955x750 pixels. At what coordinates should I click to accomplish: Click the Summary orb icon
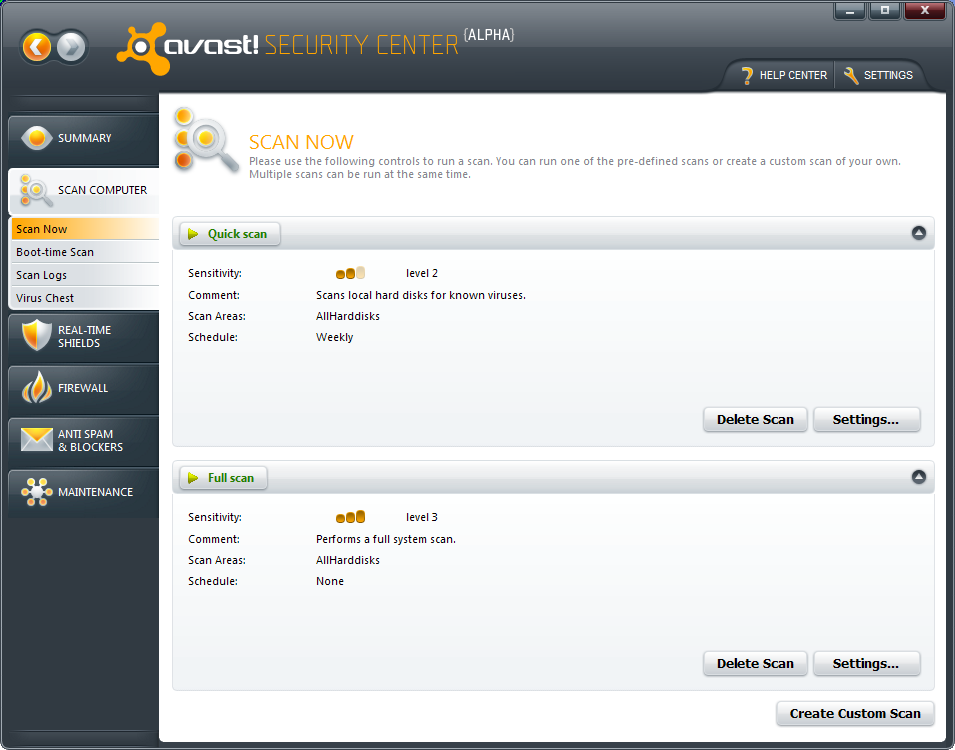click(37, 138)
